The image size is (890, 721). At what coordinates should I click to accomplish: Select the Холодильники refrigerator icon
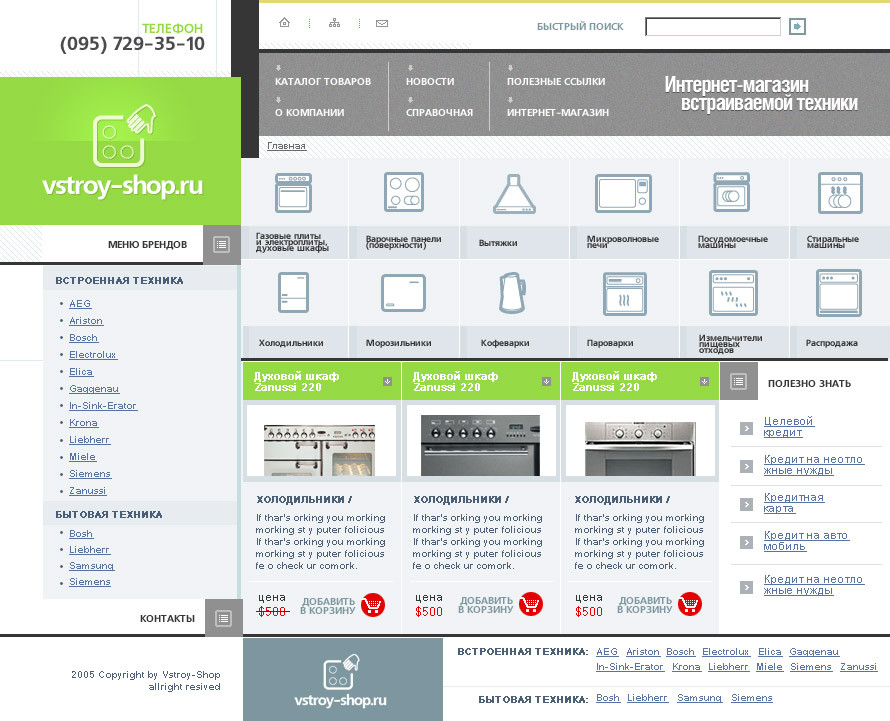pyautogui.click(x=293, y=292)
